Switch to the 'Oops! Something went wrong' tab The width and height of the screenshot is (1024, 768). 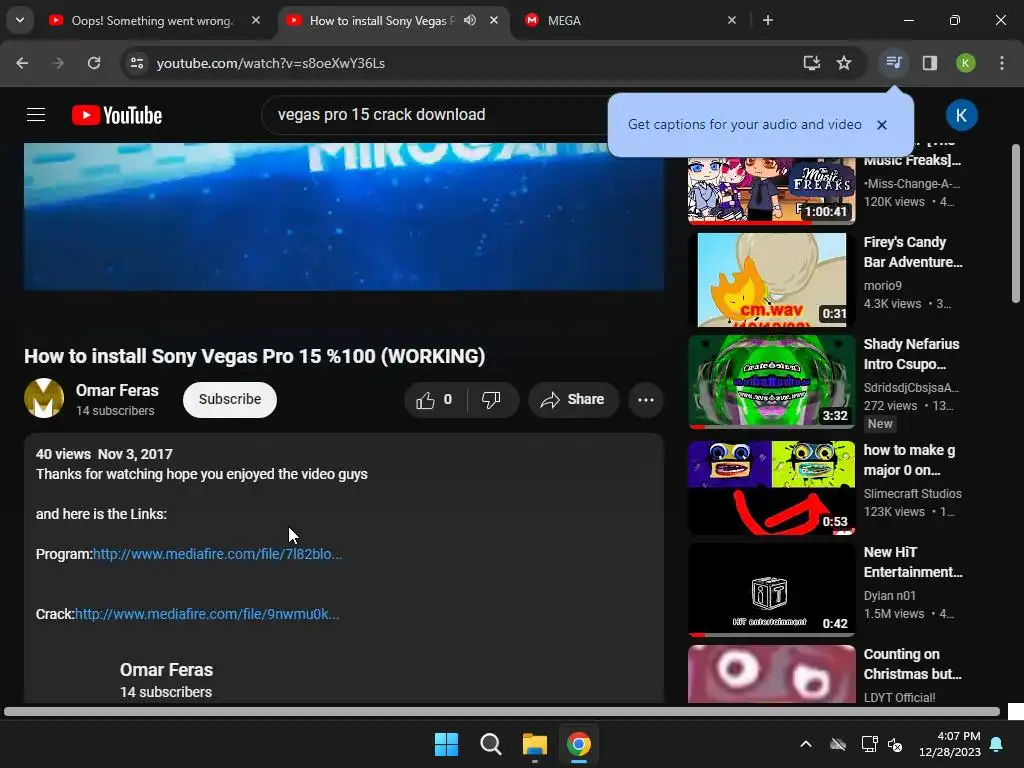(x=155, y=20)
